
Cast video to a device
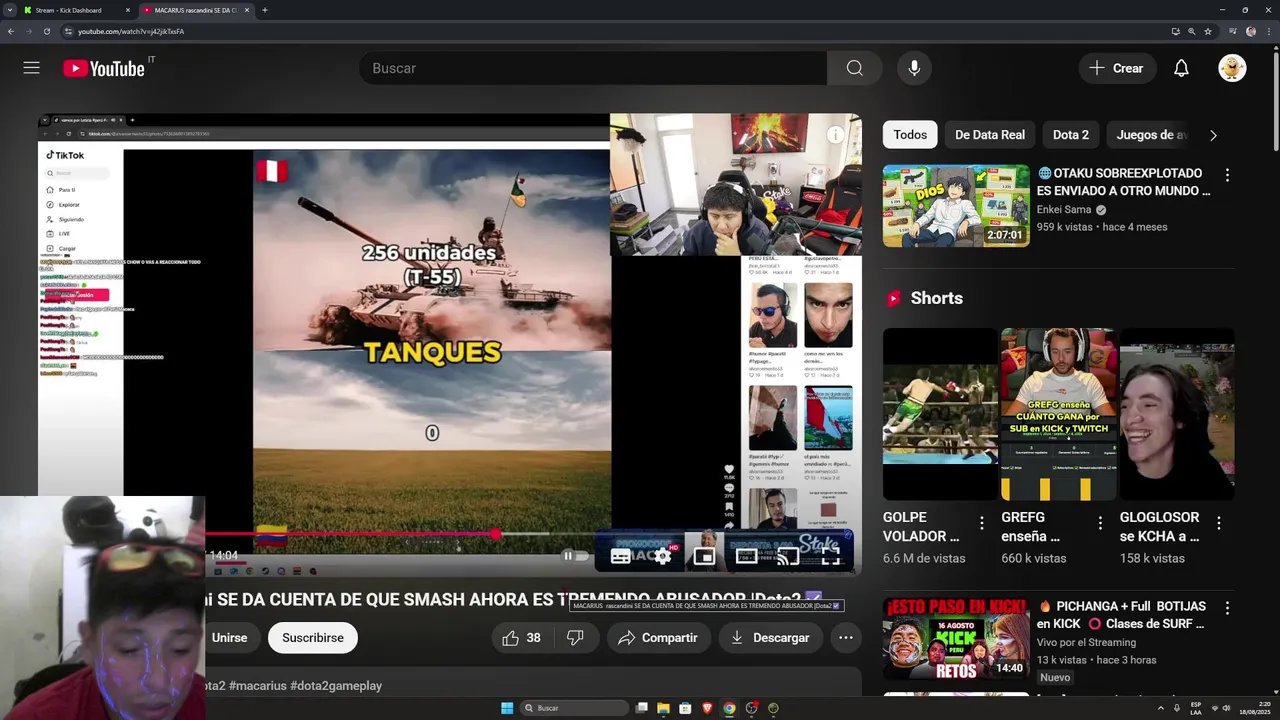(x=788, y=557)
